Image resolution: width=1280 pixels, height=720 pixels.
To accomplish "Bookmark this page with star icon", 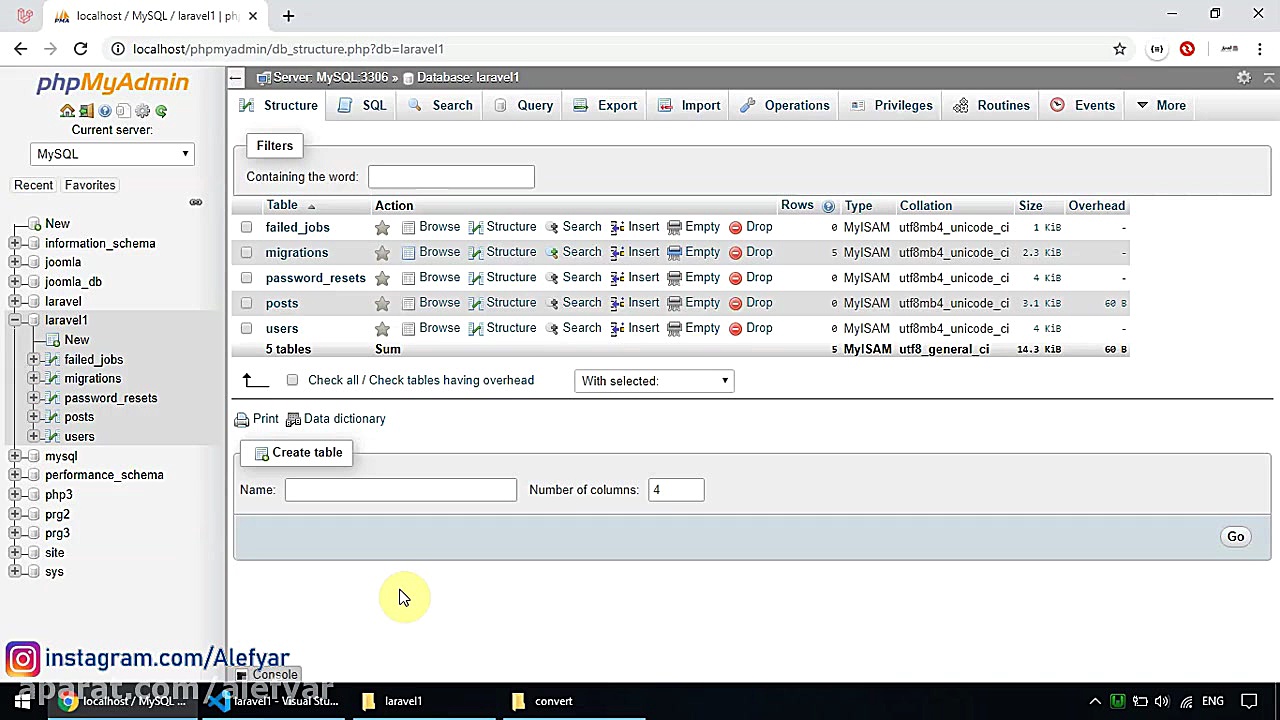I will (1120, 49).
